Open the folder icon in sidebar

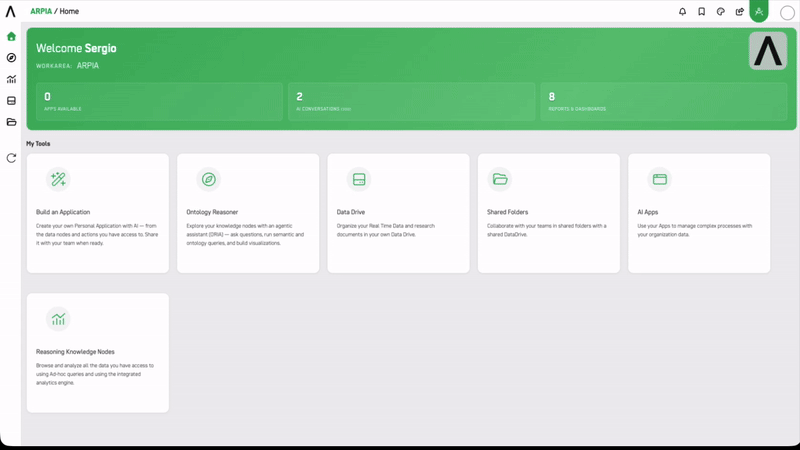coord(11,122)
